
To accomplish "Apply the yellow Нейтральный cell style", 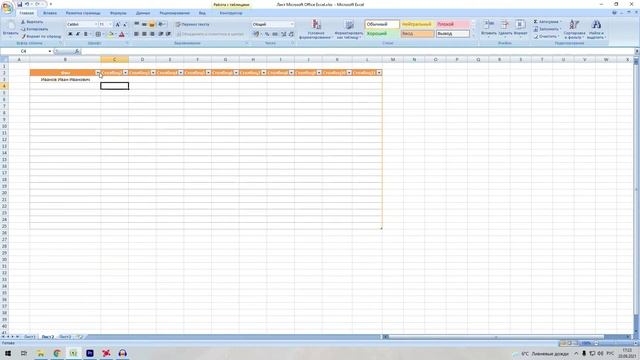I will click(x=417, y=24).
